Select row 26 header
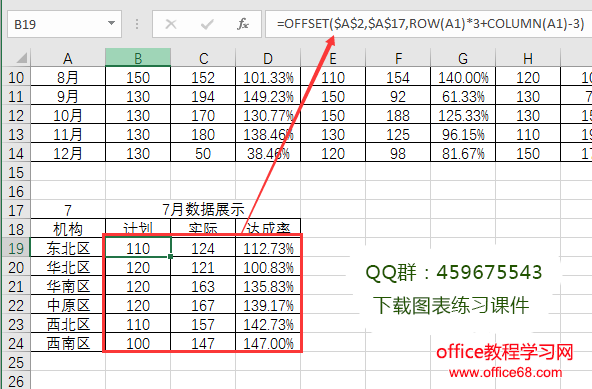592x389 pixels. pos(16,381)
